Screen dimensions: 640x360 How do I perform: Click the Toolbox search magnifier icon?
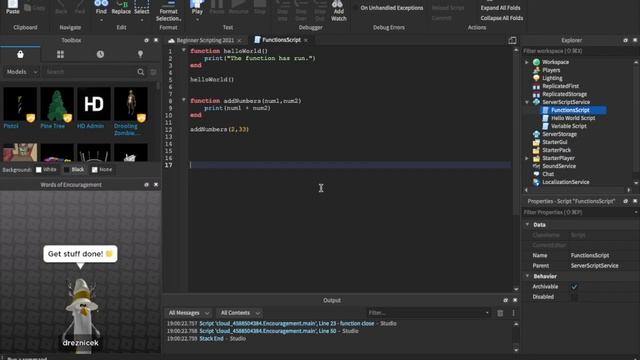pos(141,72)
